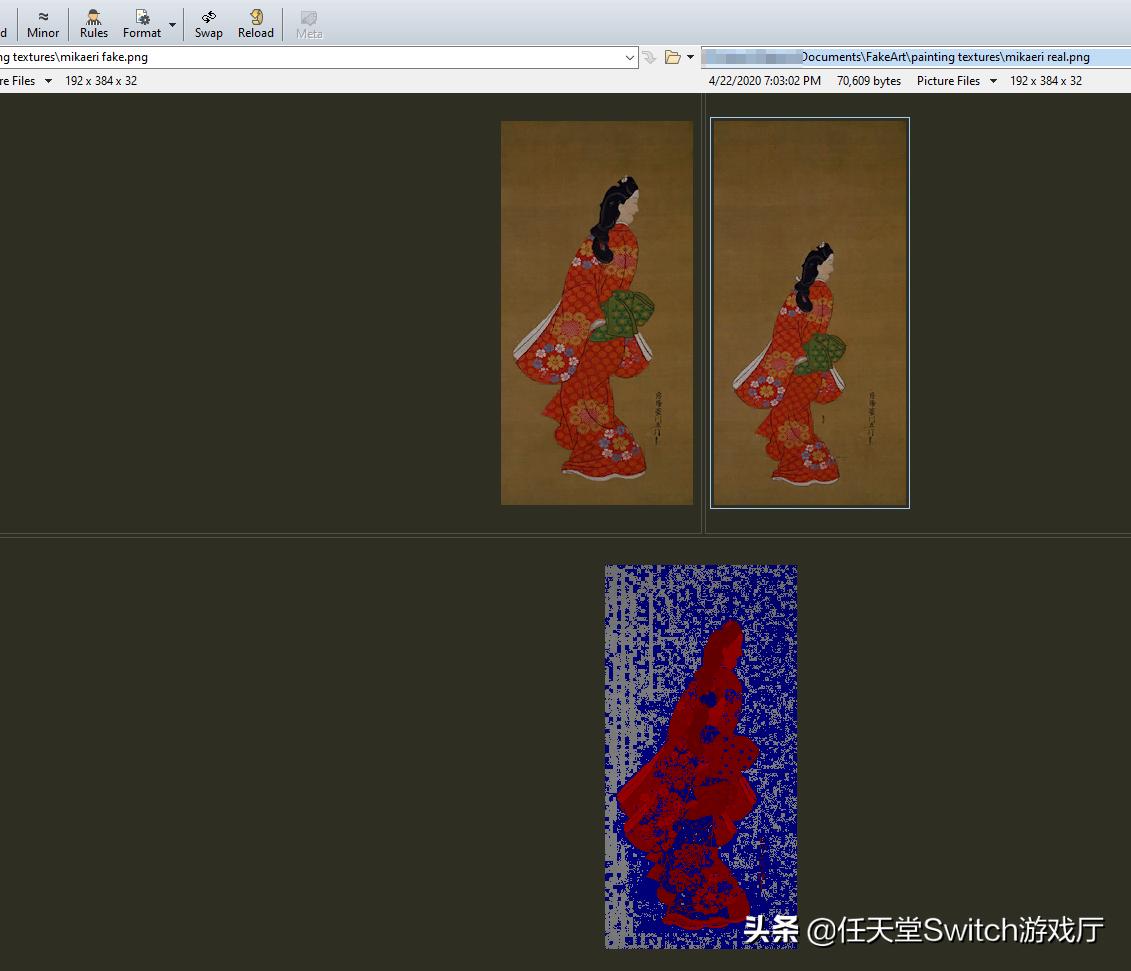This screenshot has width=1131, height=971.
Task: Select the left mikaeri fake painting image
Action: point(597,313)
